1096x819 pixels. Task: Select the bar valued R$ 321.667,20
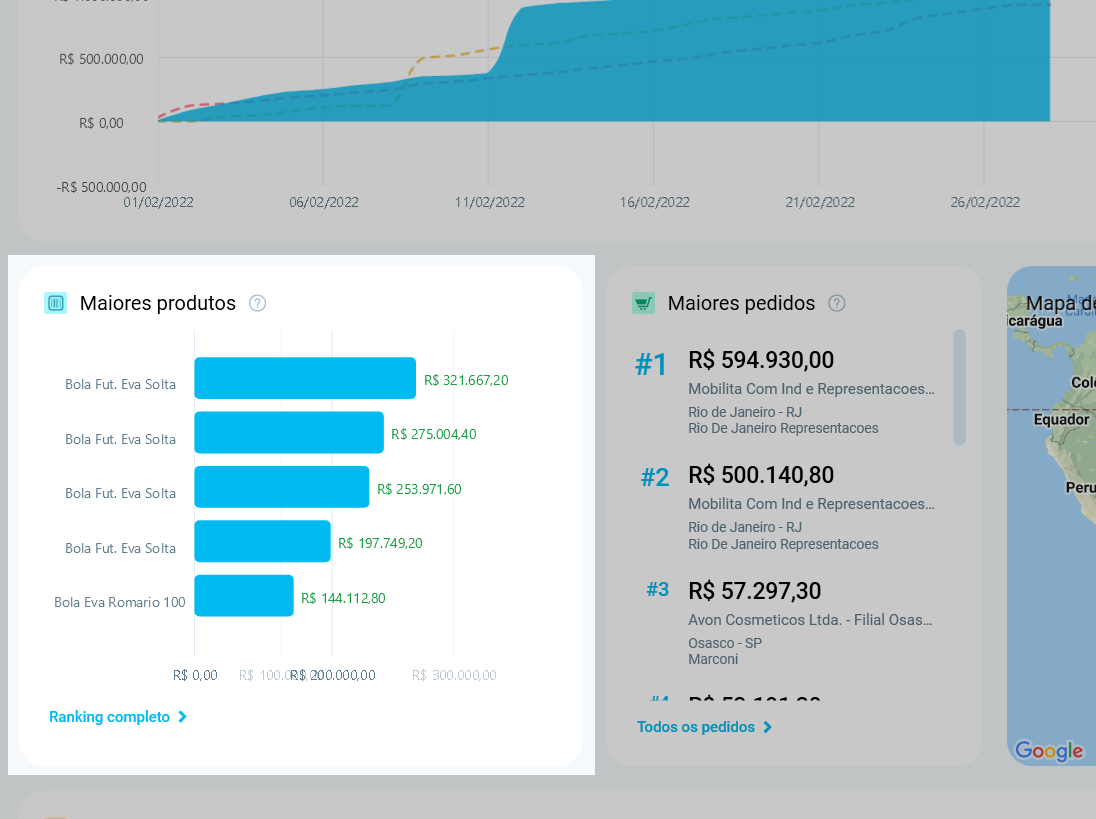(x=305, y=378)
